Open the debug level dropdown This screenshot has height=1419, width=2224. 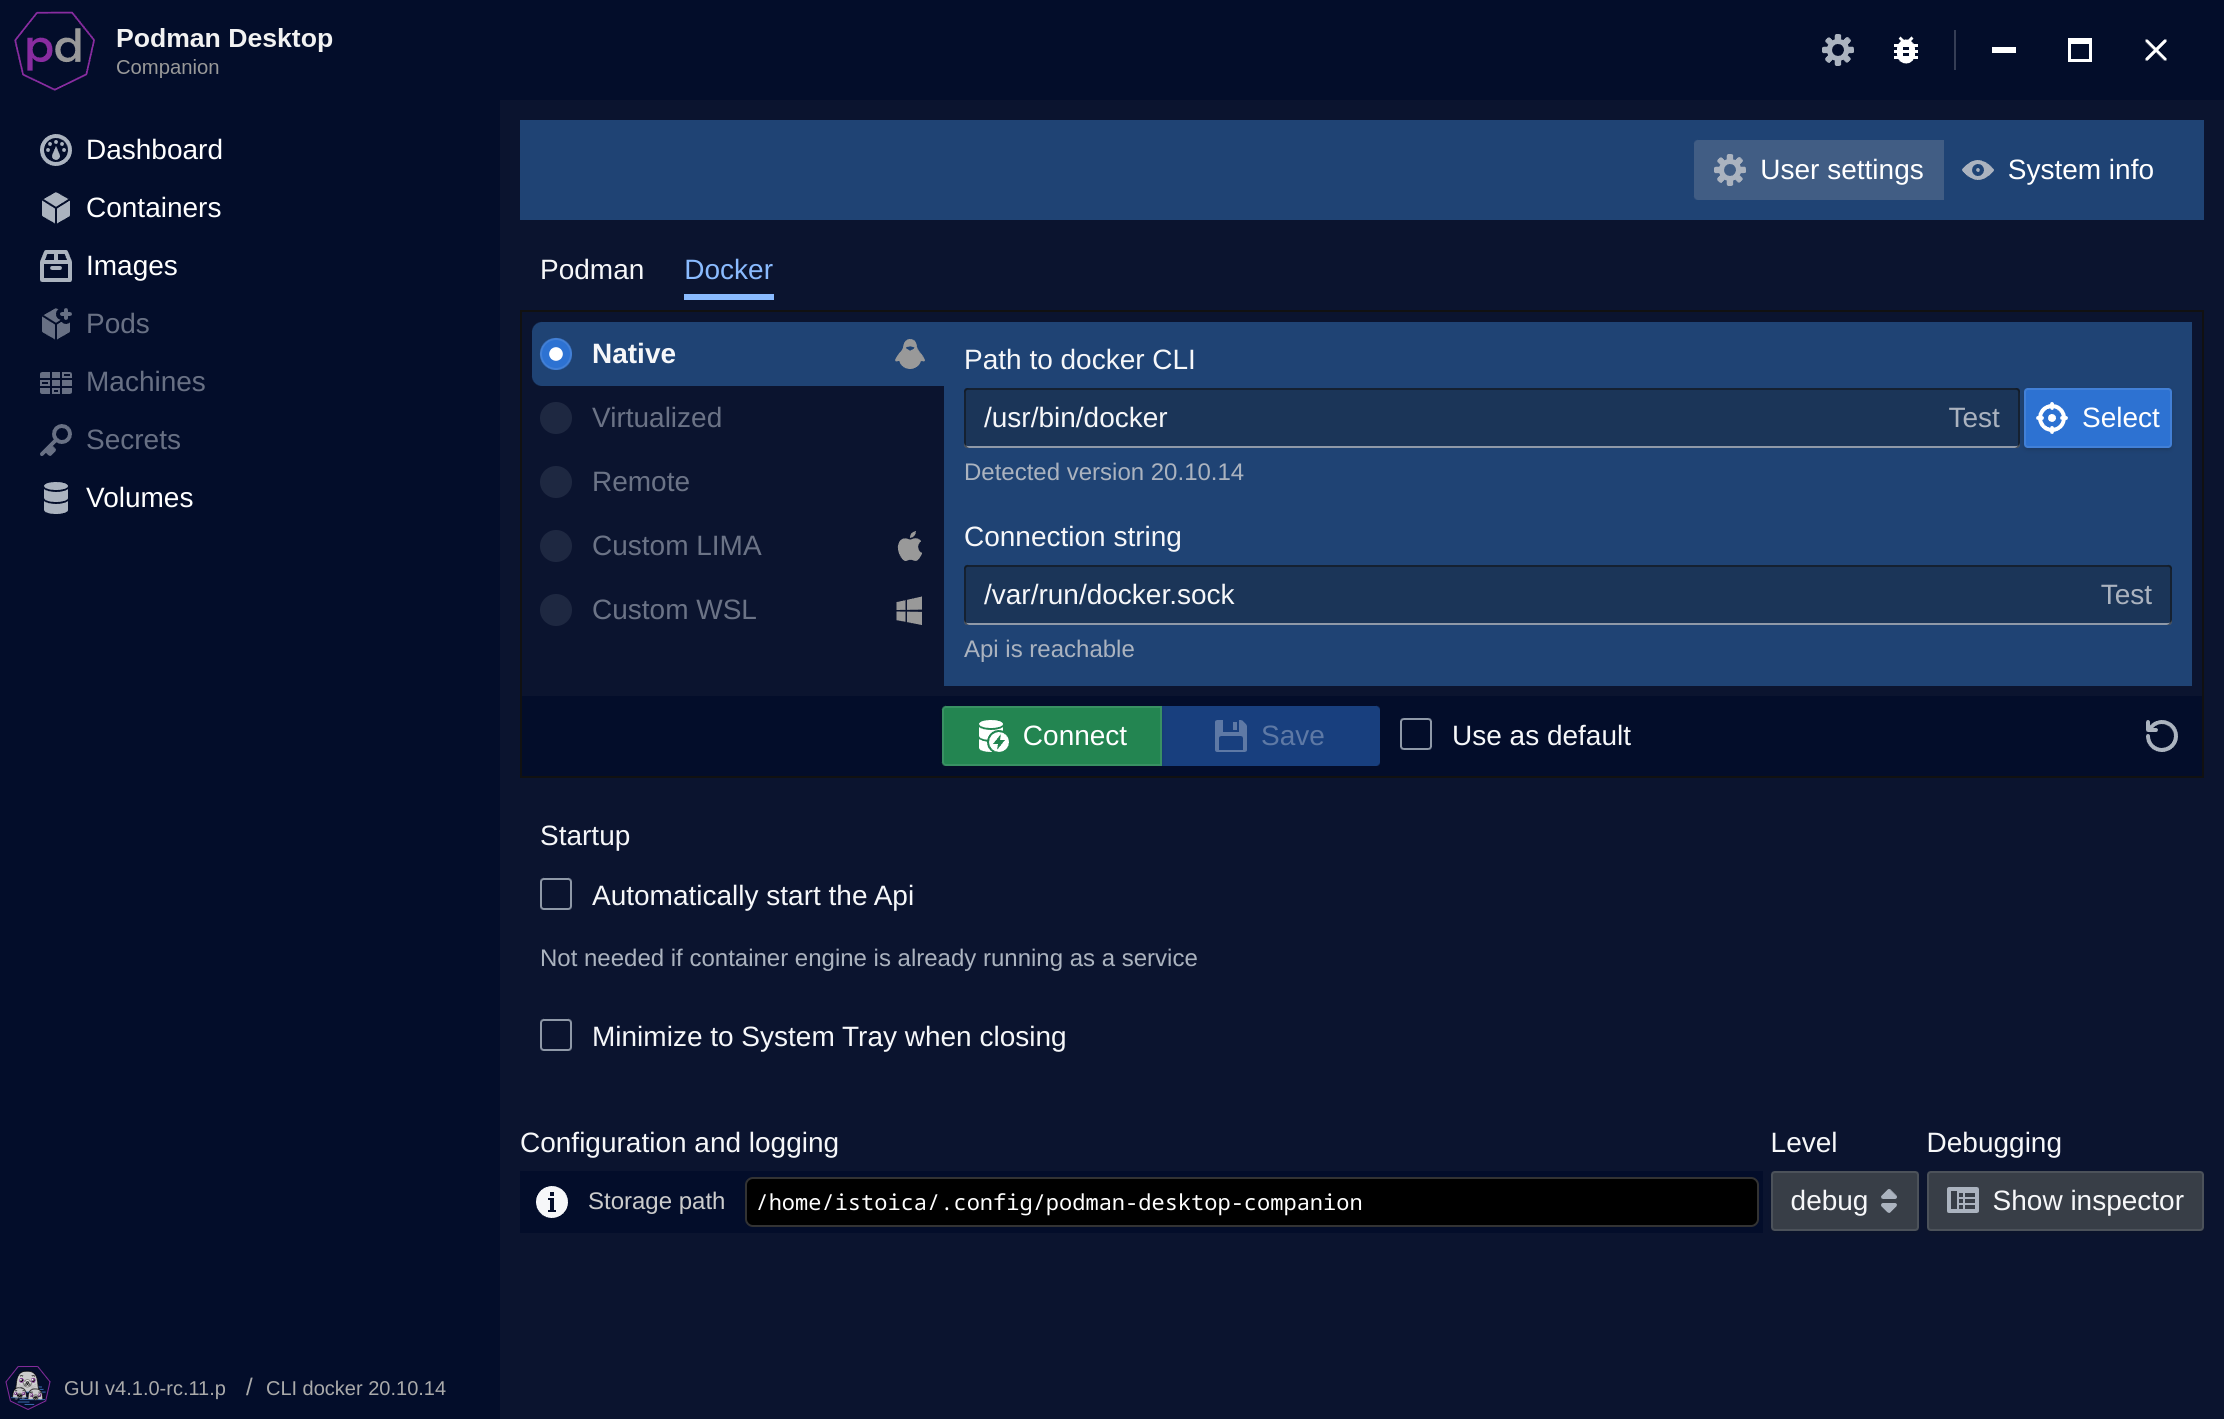pyautogui.click(x=1843, y=1201)
